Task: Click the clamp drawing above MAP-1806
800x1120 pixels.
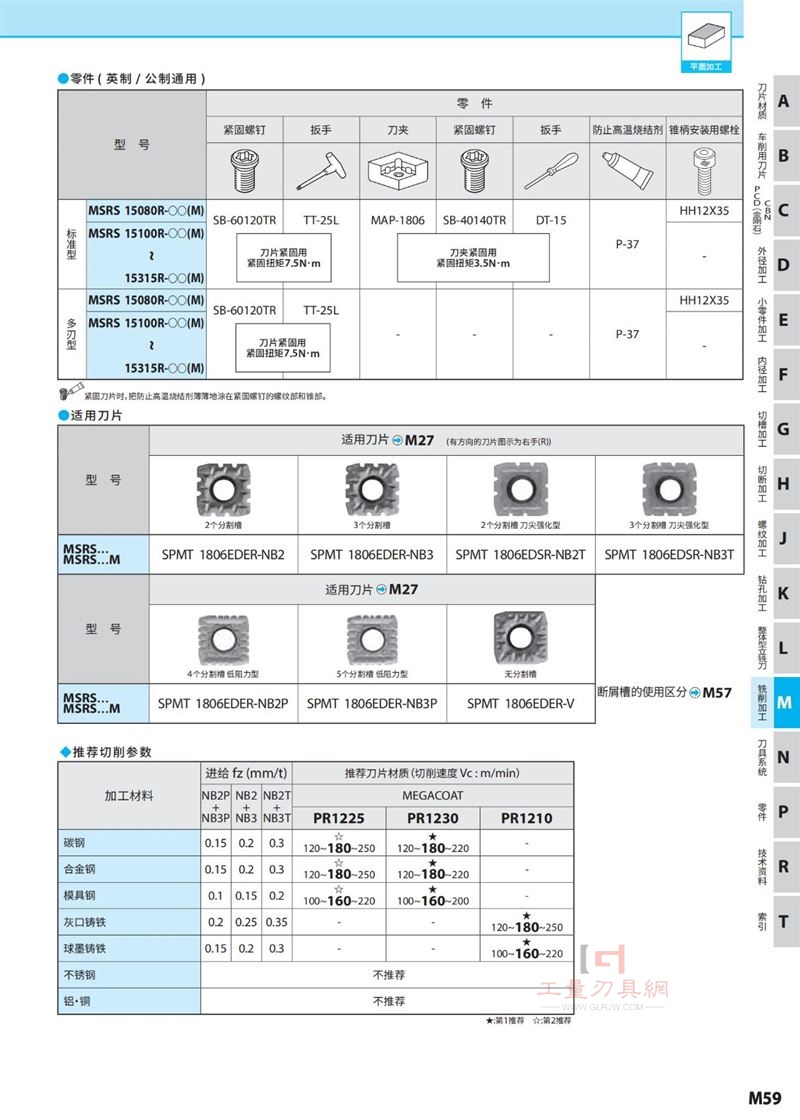Action: [398, 171]
